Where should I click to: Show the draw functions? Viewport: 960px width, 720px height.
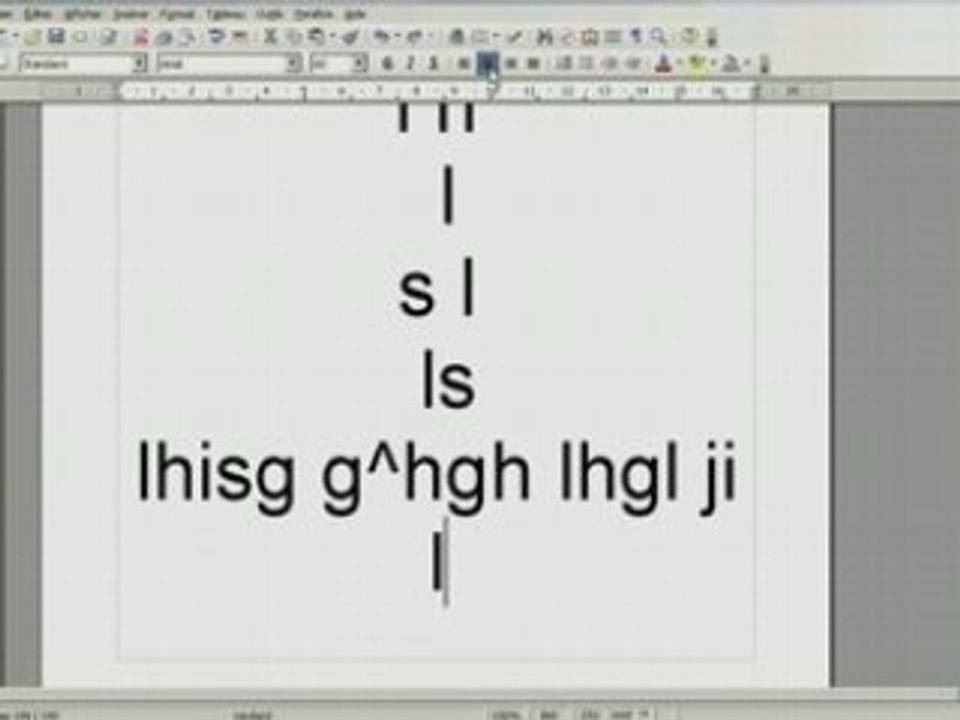[x=514, y=37]
